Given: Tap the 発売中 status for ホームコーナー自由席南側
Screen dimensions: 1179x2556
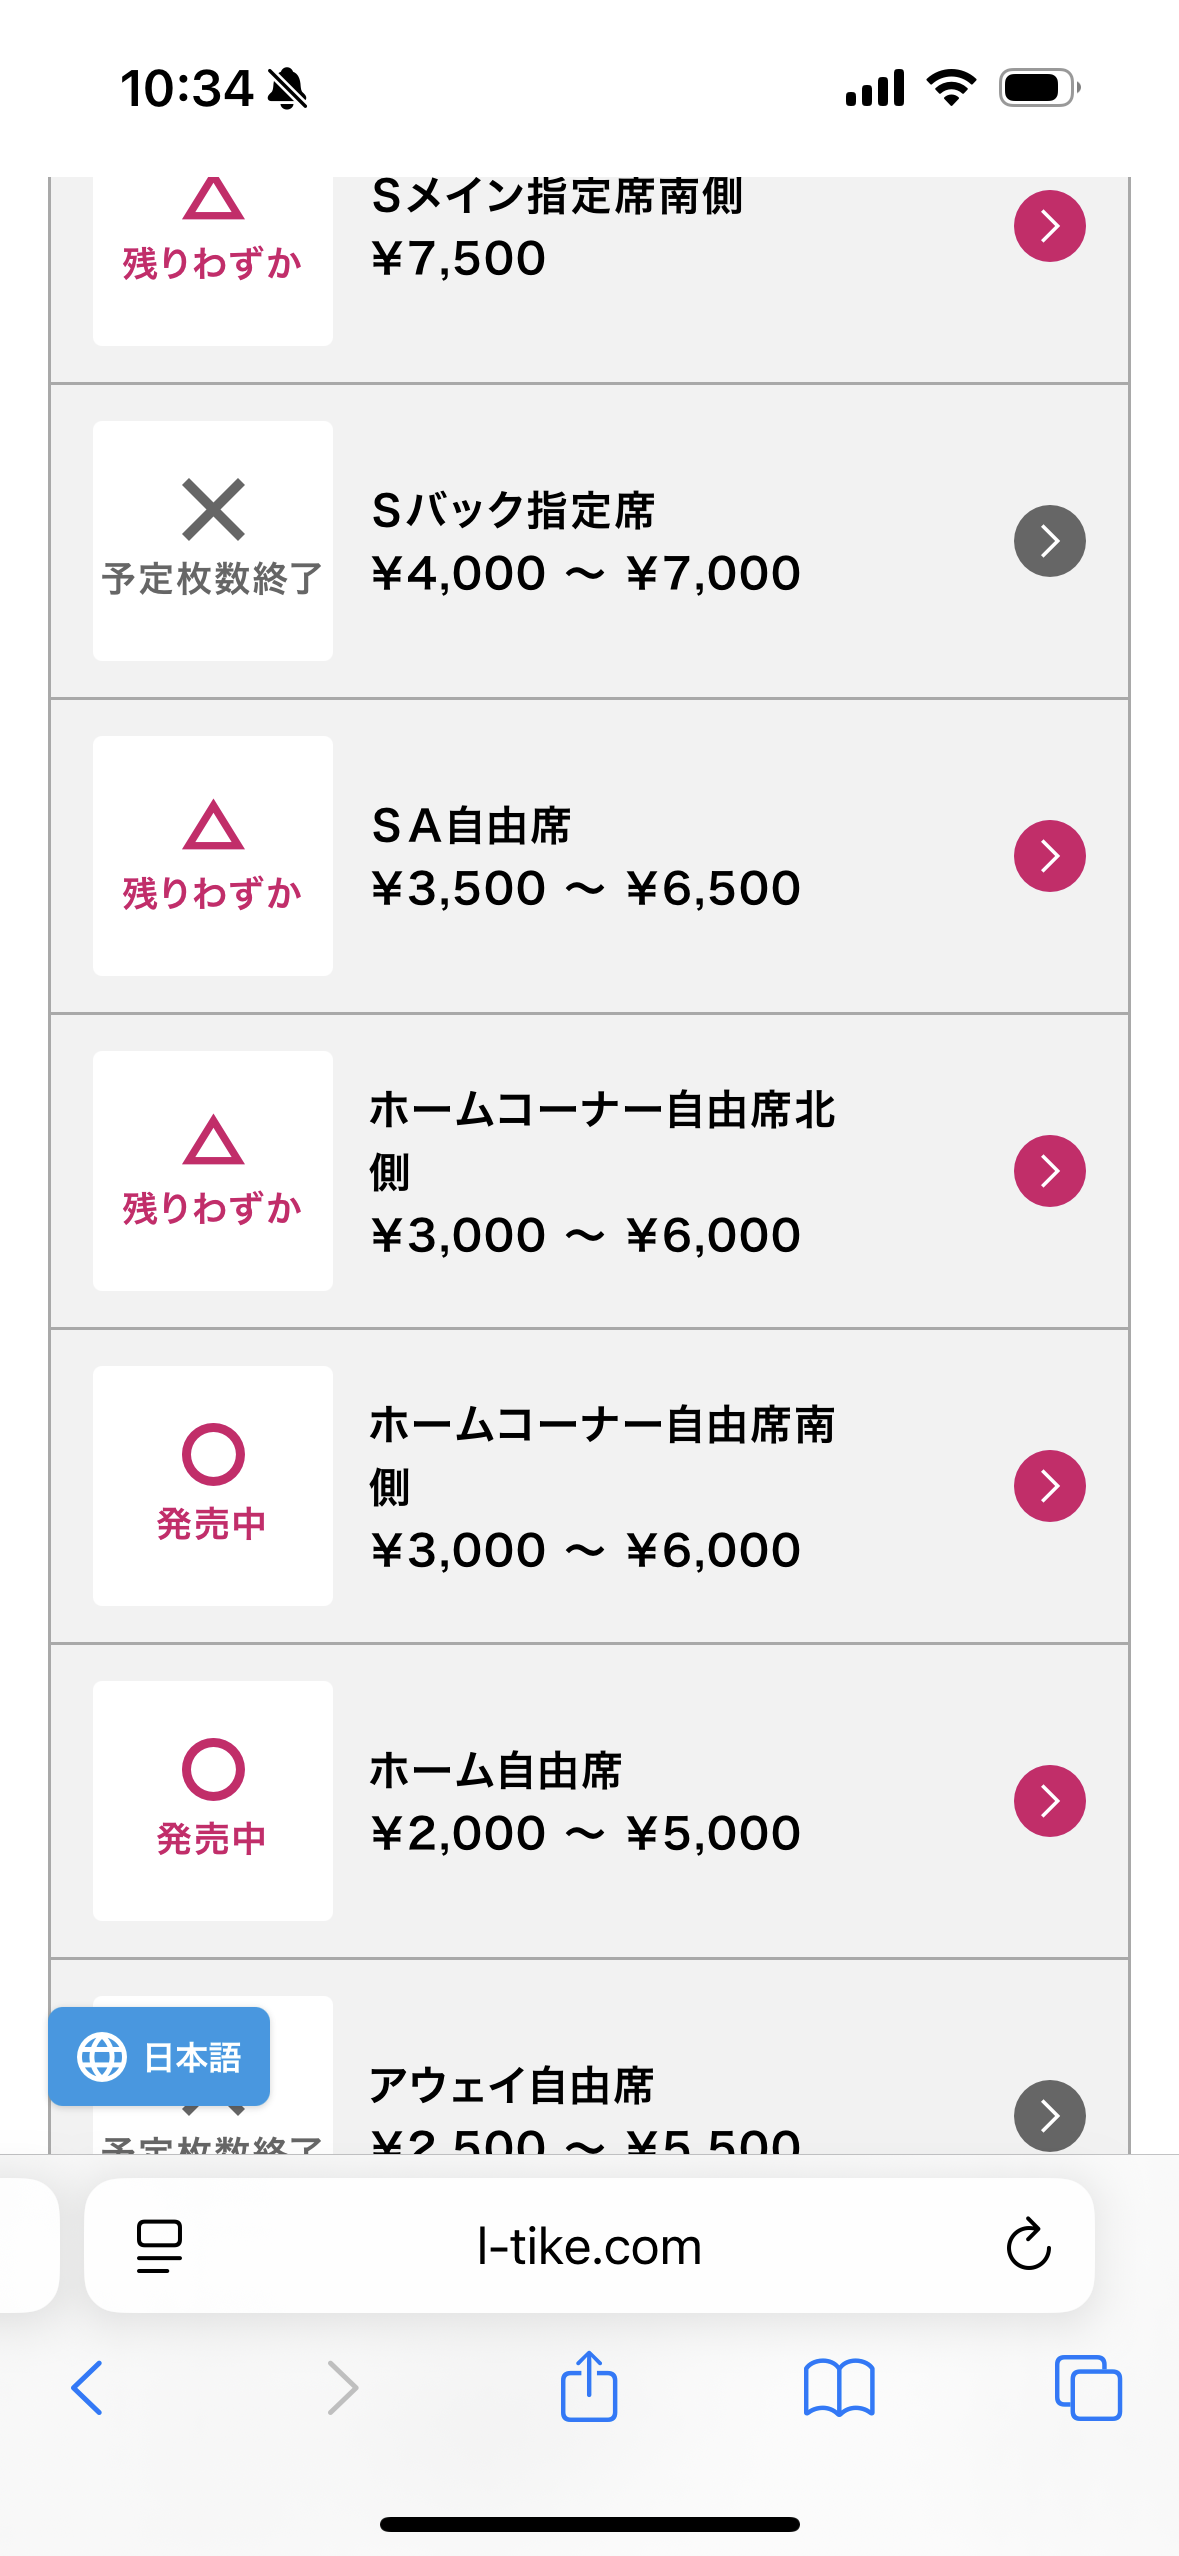Looking at the screenshot, I should (212, 1486).
